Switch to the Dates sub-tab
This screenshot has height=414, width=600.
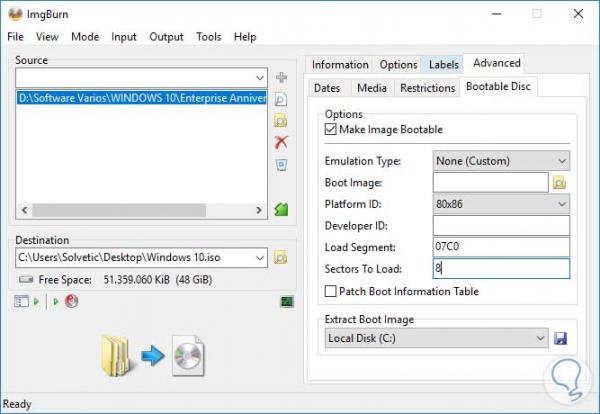326,88
